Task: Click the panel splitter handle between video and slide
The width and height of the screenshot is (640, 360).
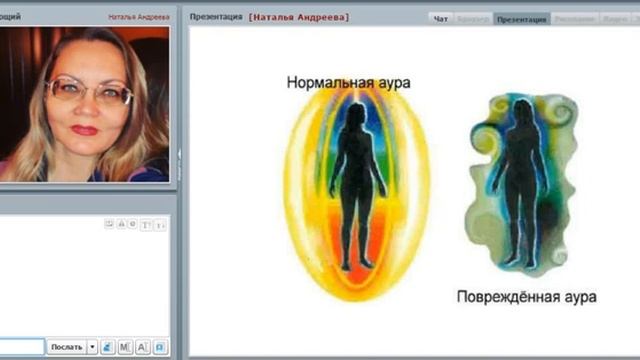Action: point(179,165)
